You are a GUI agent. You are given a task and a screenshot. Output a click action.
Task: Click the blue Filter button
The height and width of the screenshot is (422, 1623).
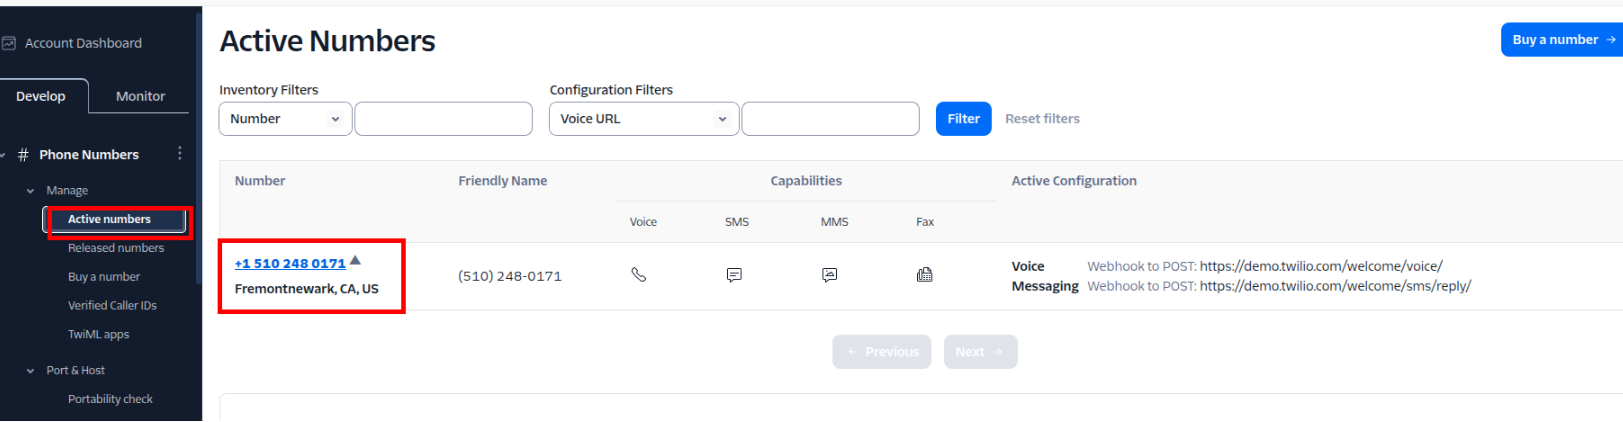click(963, 119)
